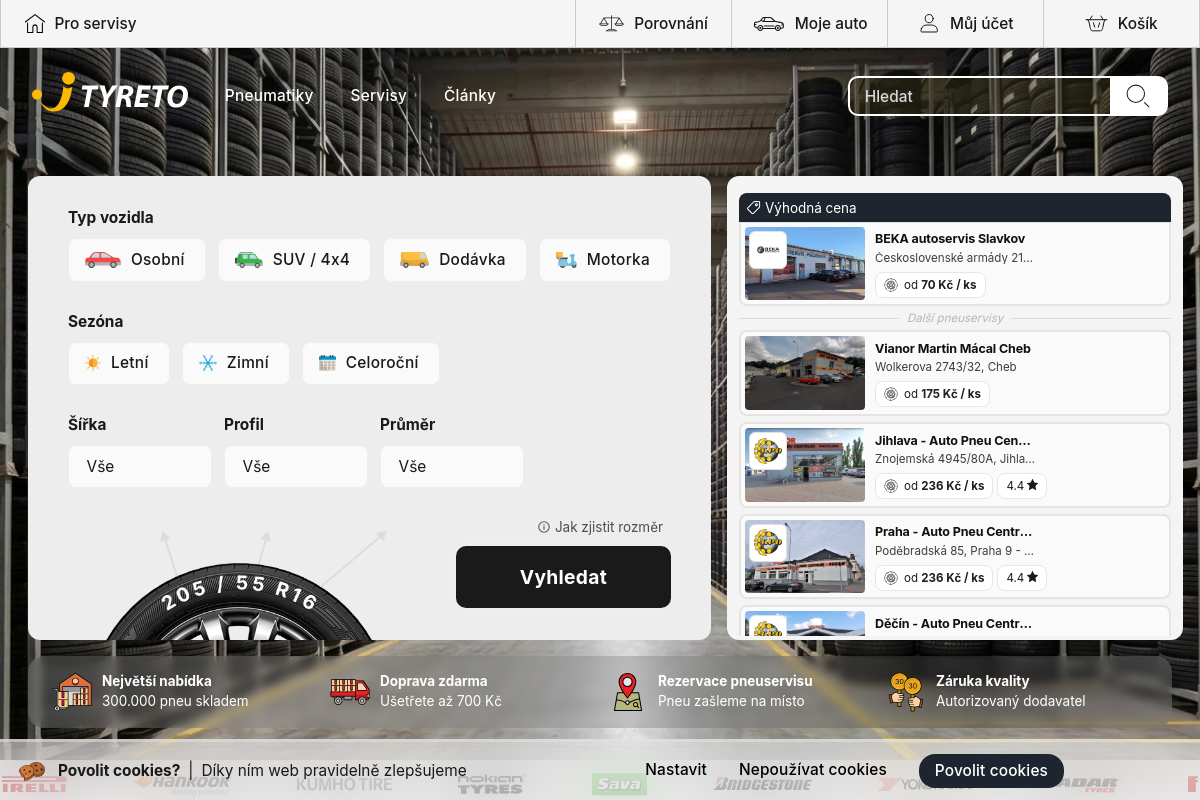Open the Pneumatiky menu
Image resolution: width=1200 pixels, height=800 pixels.
[x=269, y=96]
